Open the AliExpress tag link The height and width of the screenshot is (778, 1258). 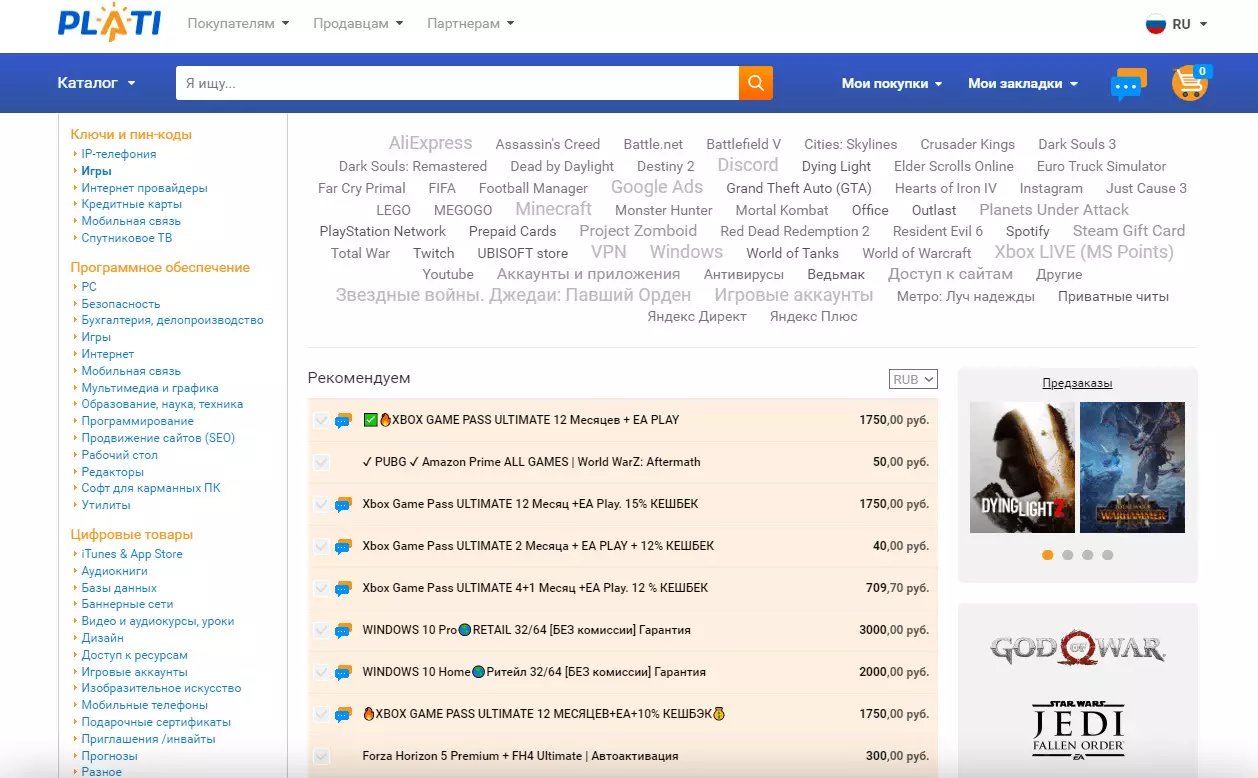(x=430, y=143)
